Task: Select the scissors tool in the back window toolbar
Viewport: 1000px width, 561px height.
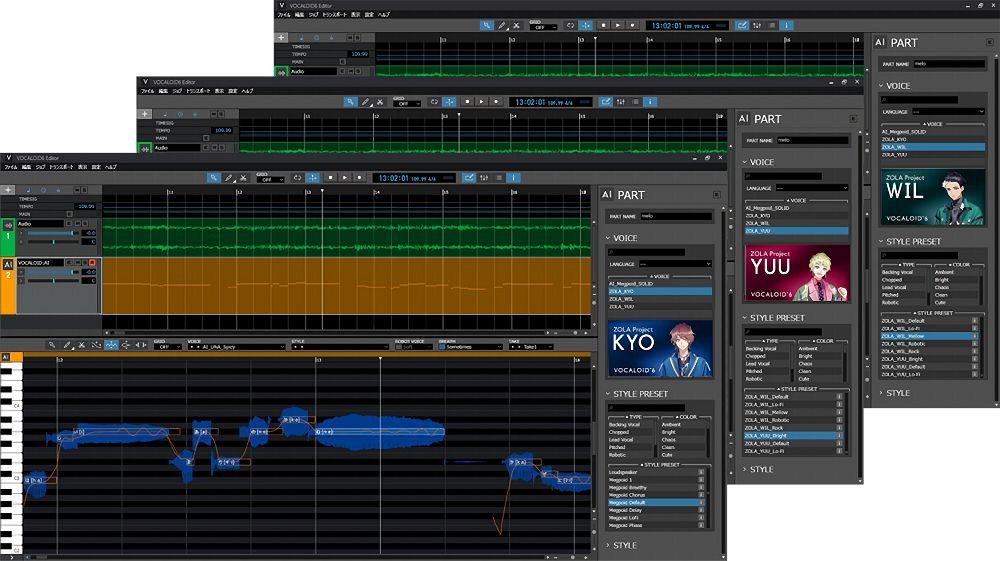Action: pyautogui.click(x=517, y=26)
